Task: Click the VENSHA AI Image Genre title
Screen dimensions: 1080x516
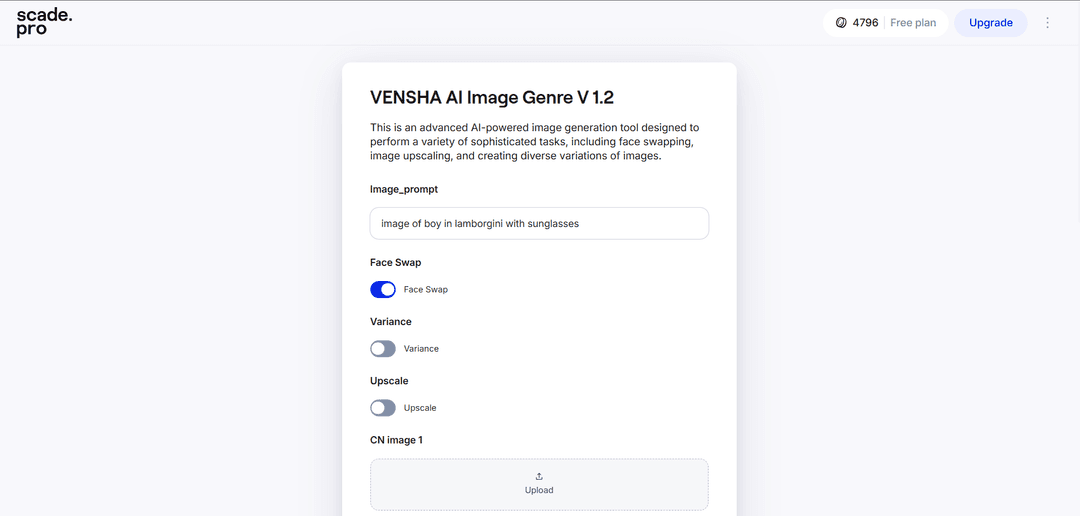Action: point(492,98)
